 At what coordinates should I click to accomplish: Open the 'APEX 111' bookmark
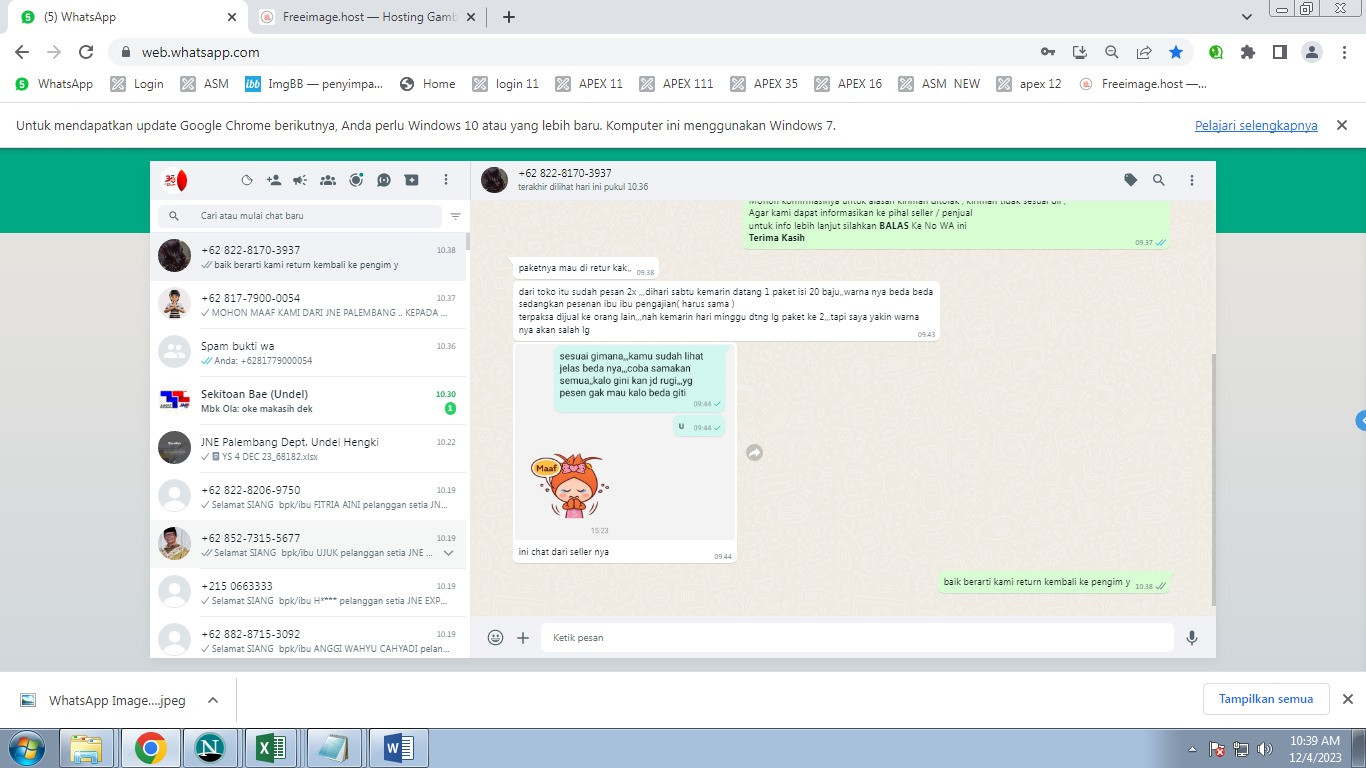676,84
